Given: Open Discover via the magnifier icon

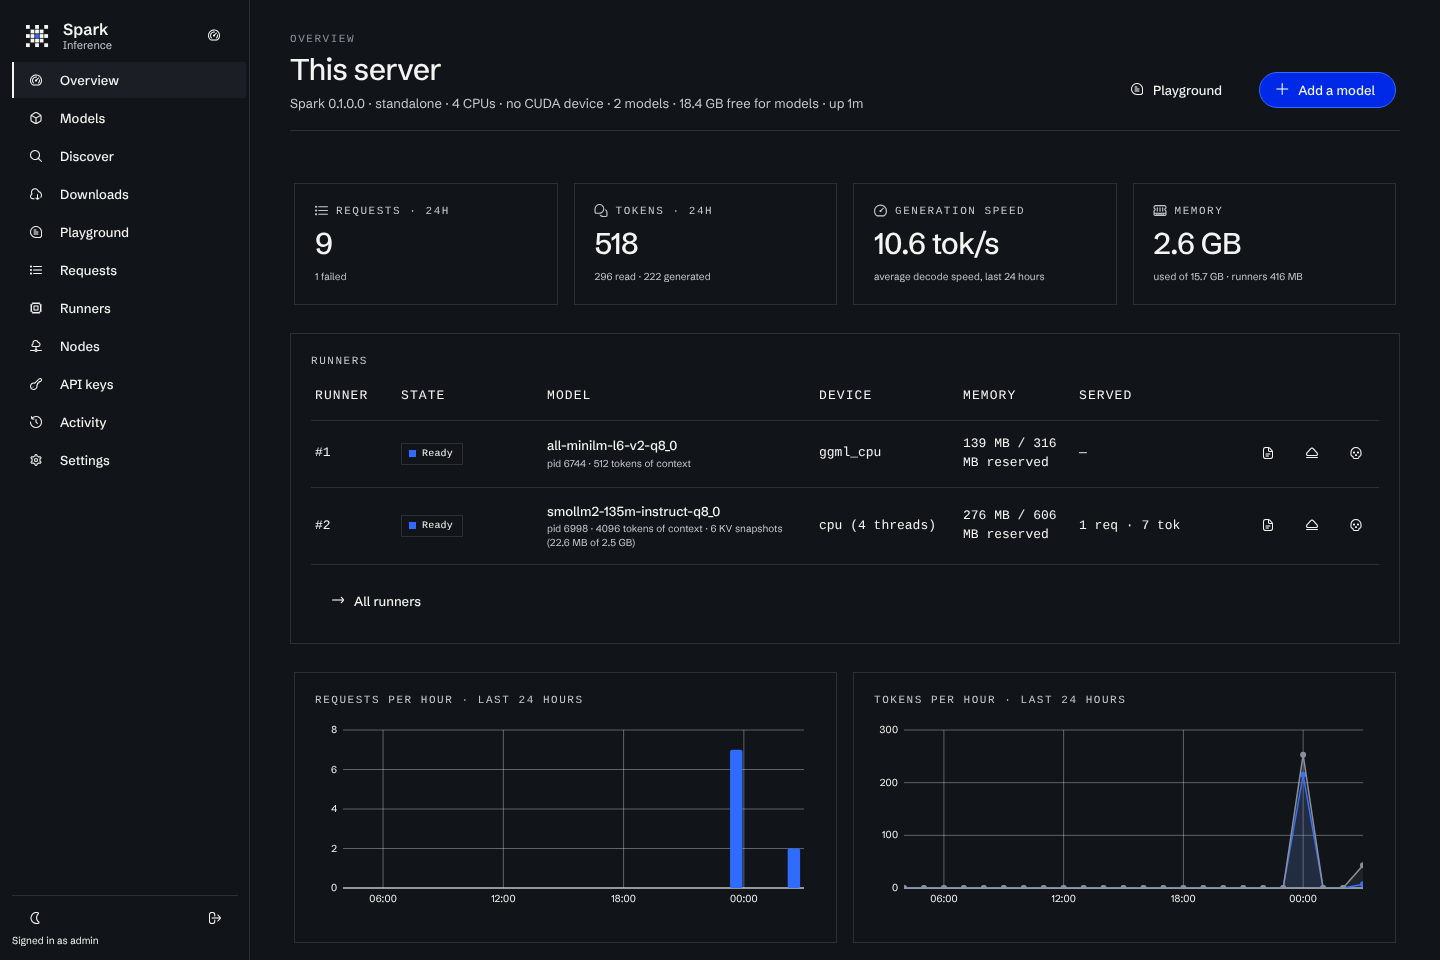Looking at the screenshot, I should pyautogui.click(x=36, y=156).
